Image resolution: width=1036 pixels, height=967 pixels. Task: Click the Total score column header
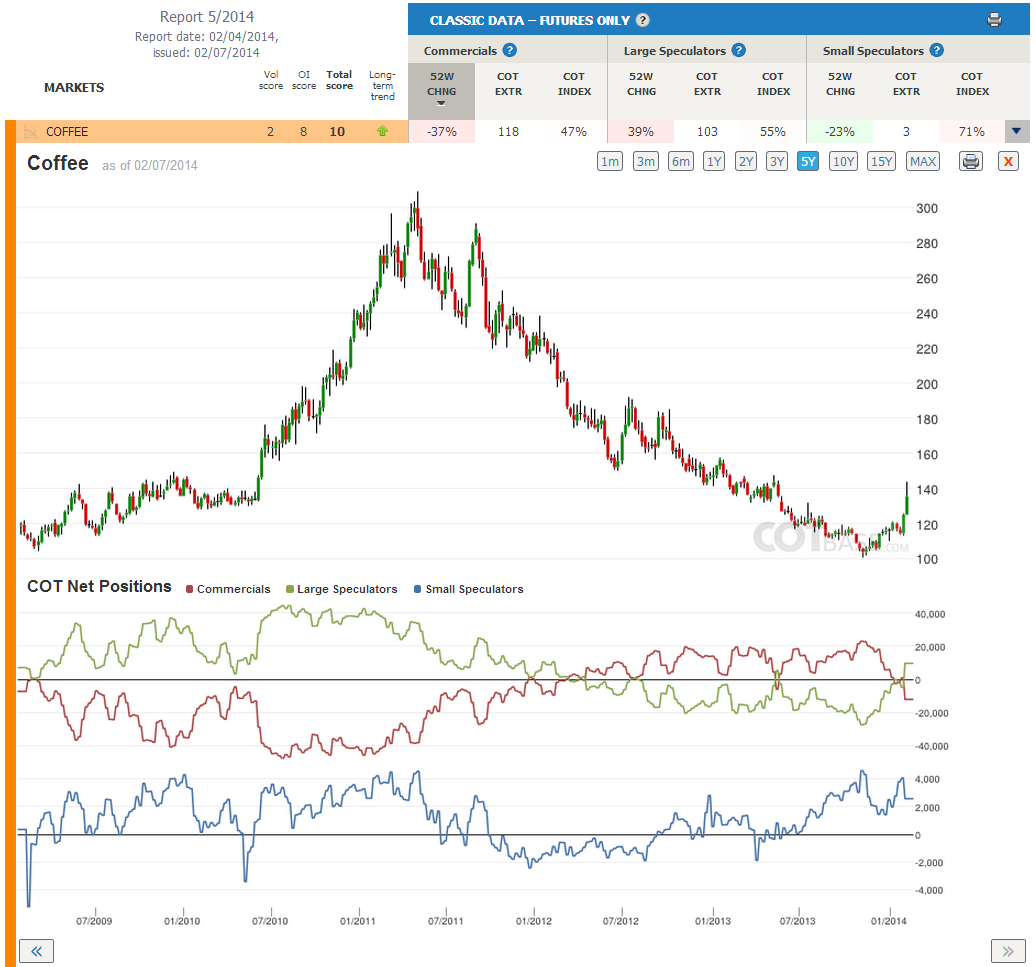(x=339, y=80)
